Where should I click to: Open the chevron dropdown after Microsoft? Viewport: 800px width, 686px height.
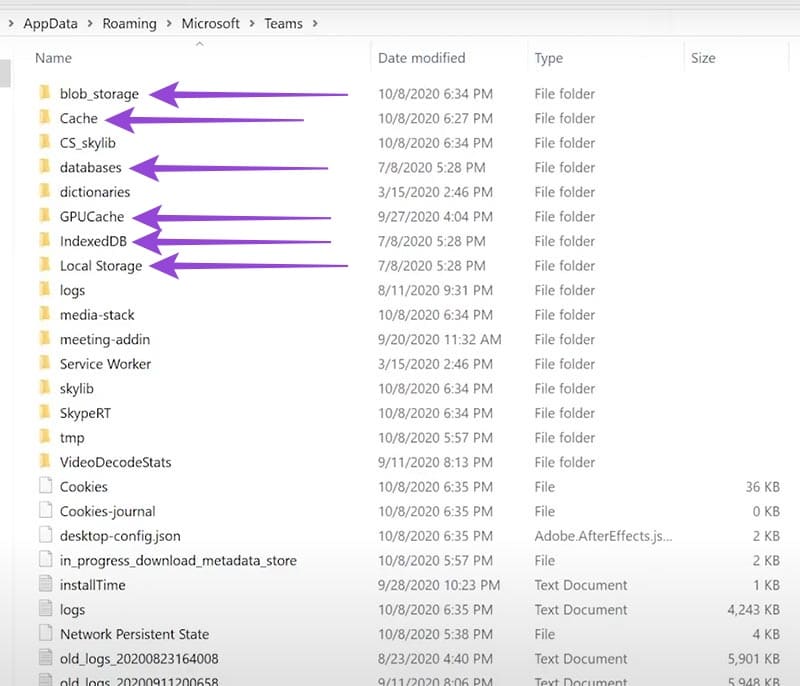point(252,23)
